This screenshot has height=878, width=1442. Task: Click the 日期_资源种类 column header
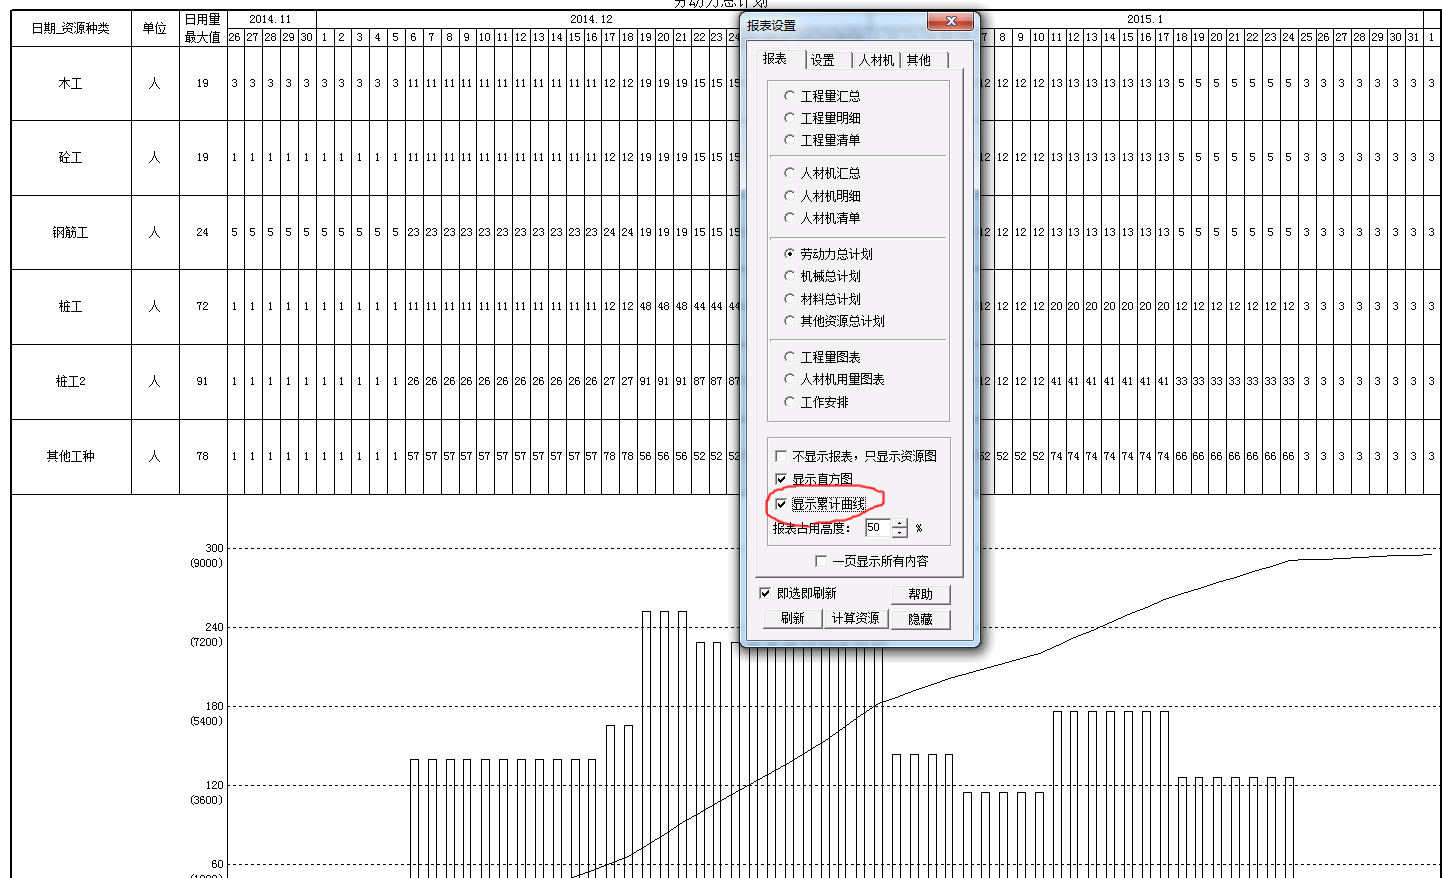click(x=70, y=28)
